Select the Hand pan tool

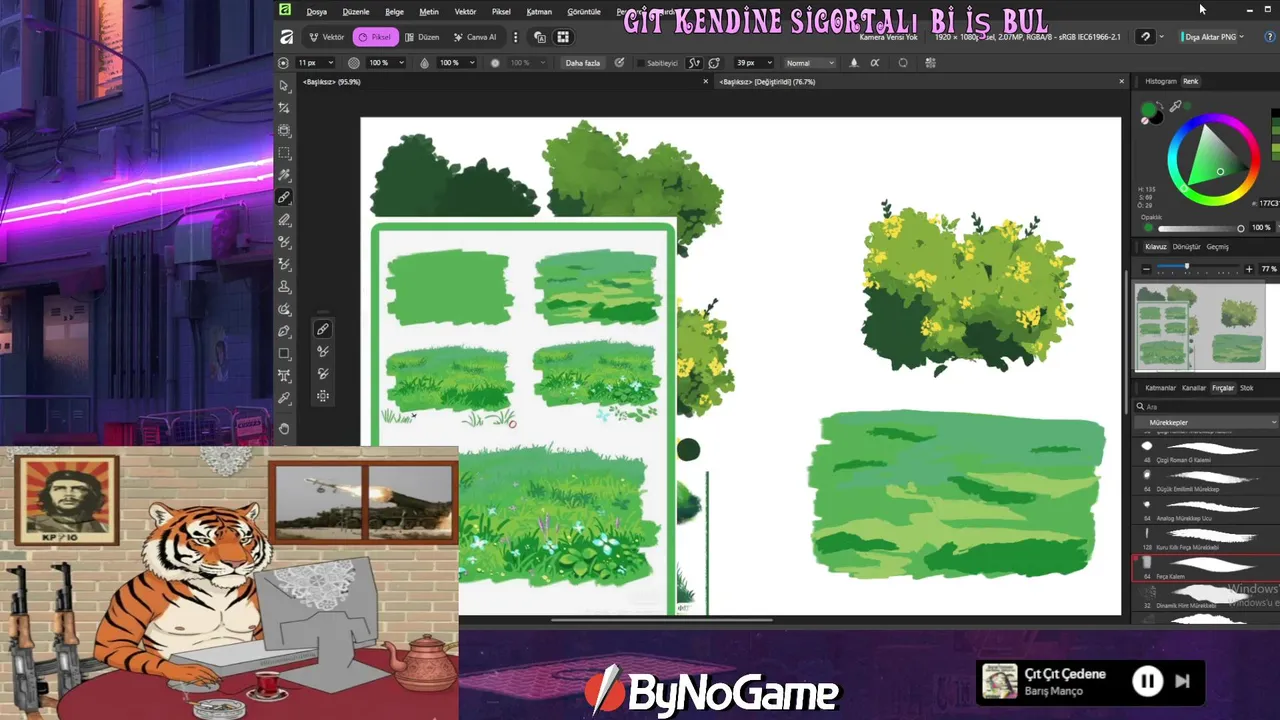coord(285,428)
